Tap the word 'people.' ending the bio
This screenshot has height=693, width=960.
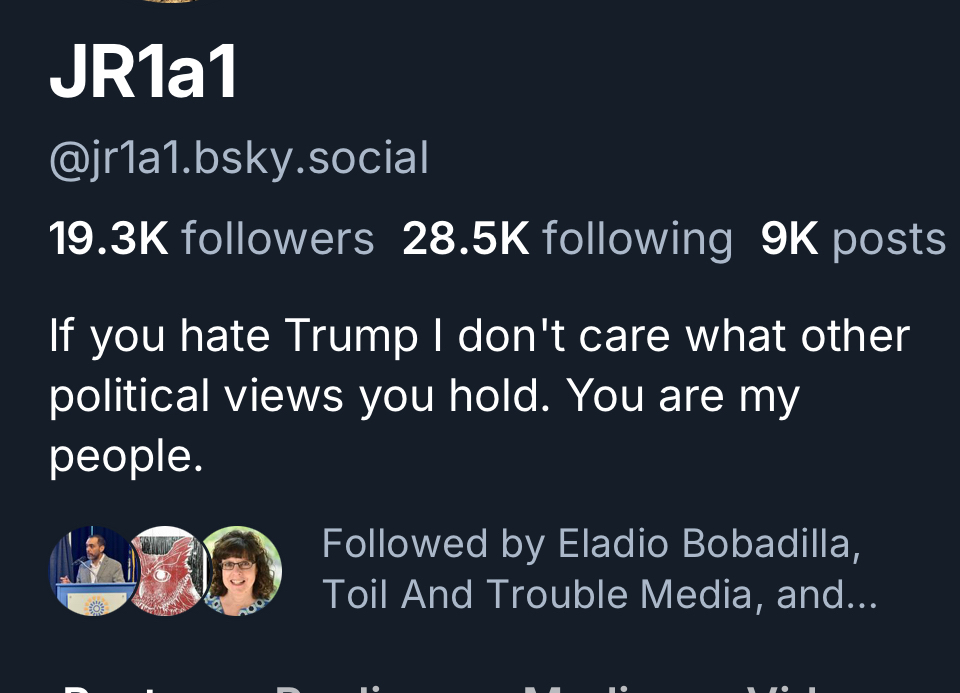click(x=126, y=456)
